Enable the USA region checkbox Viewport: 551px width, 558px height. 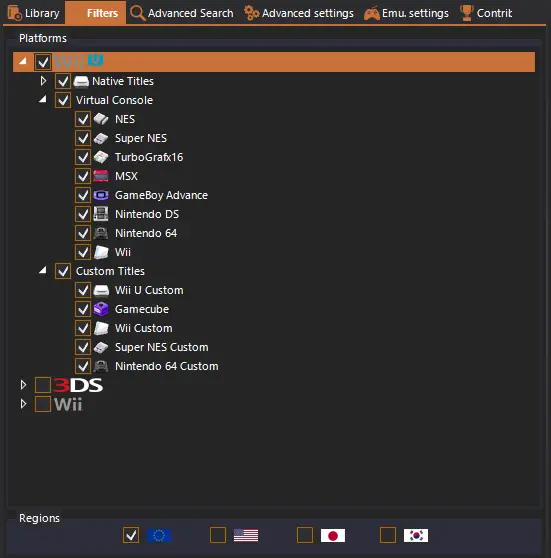pyautogui.click(x=218, y=535)
